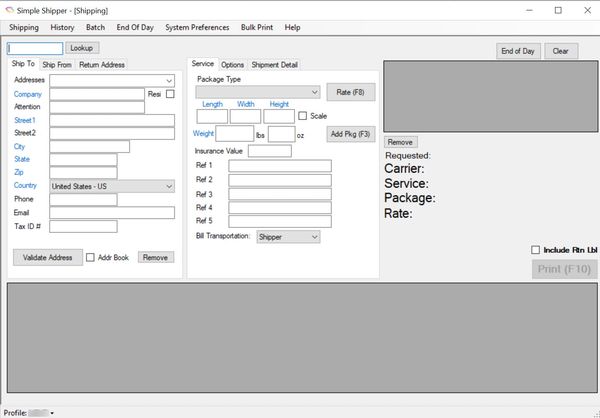Click the Insurance Value input field
This screenshot has width=600, height=418.
coord(269,151)
